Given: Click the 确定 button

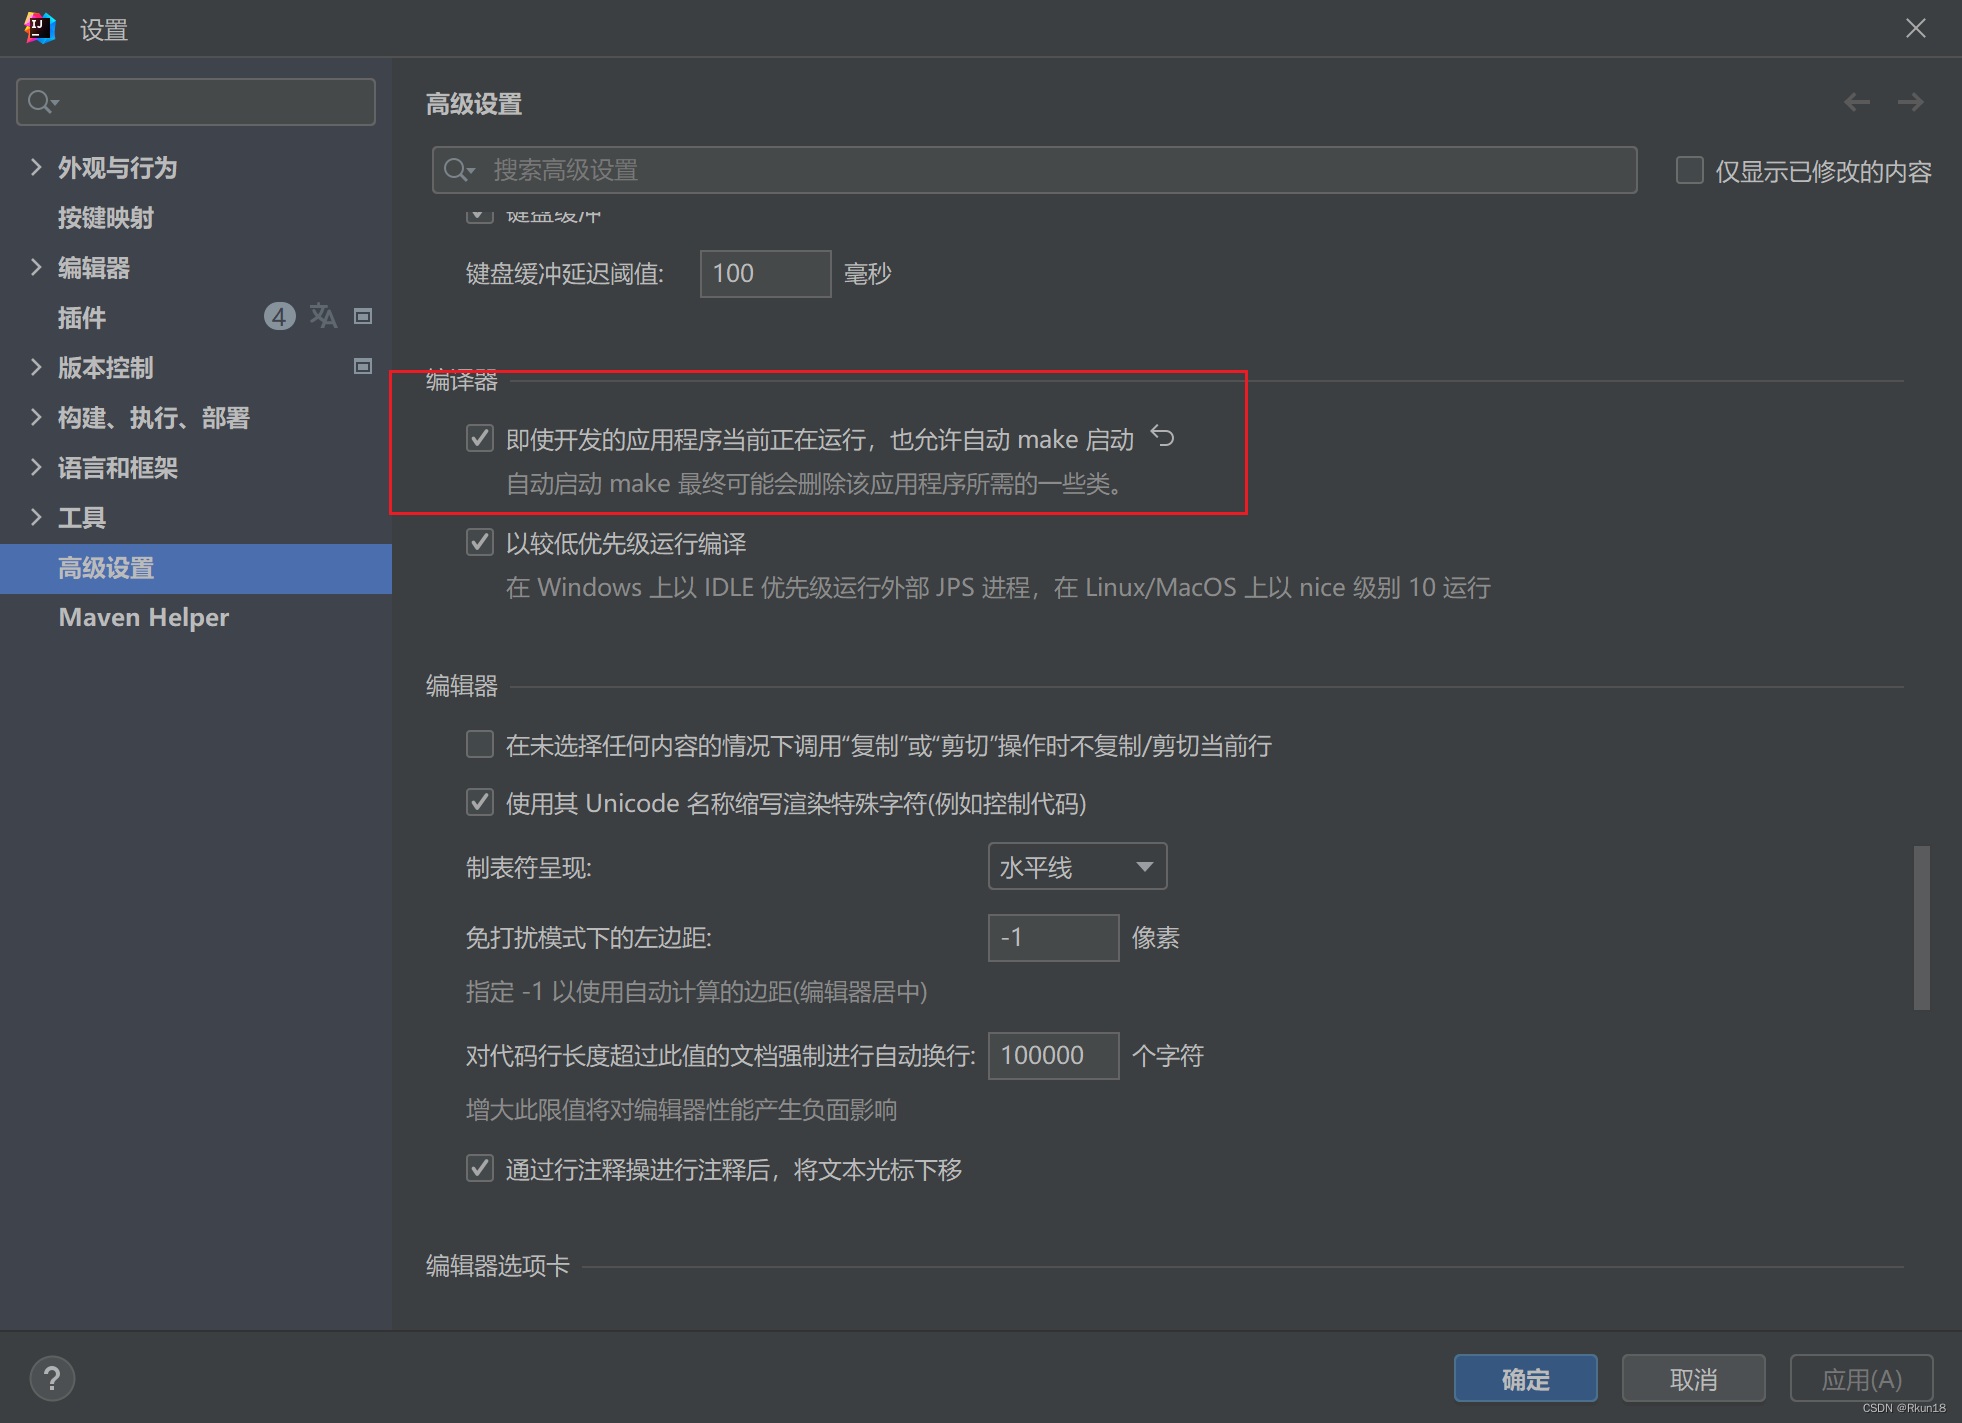Looking at the screenshot, I should tap(1525, 1379).
